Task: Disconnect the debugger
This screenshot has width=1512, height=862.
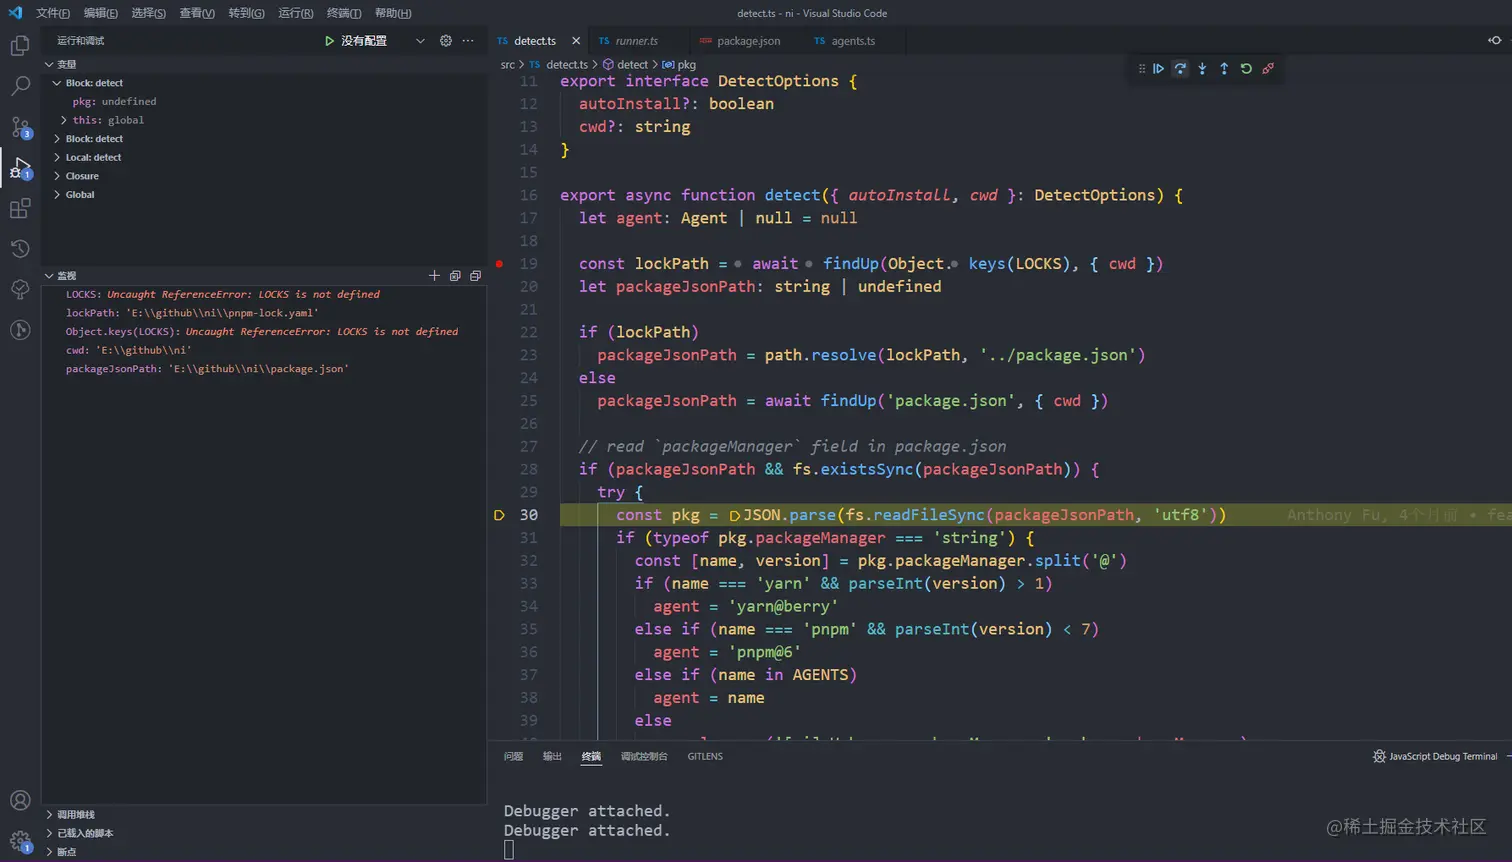Action: 1268,69
